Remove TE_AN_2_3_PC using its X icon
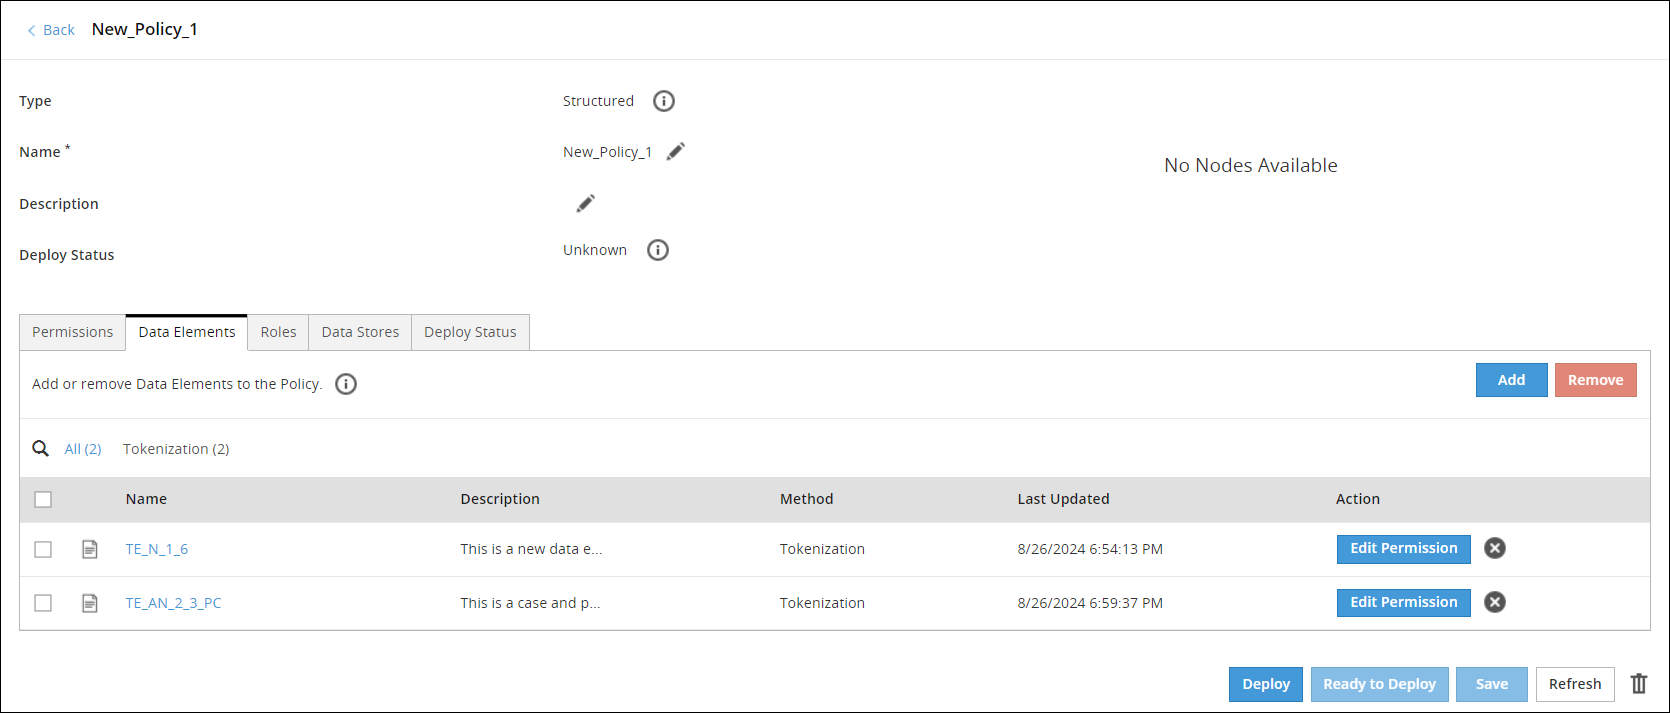The height and width of the screenshot is (713, 1670). (x=1495, y=602)
